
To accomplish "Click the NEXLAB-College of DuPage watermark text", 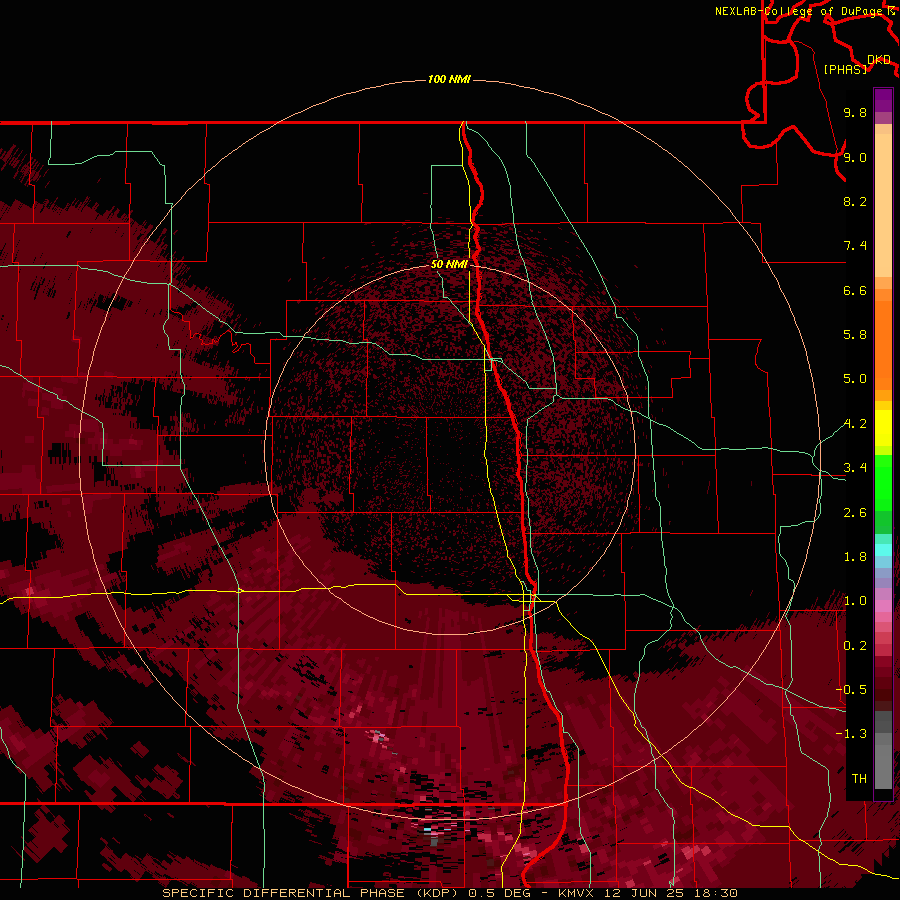I will tap(801, 11).
